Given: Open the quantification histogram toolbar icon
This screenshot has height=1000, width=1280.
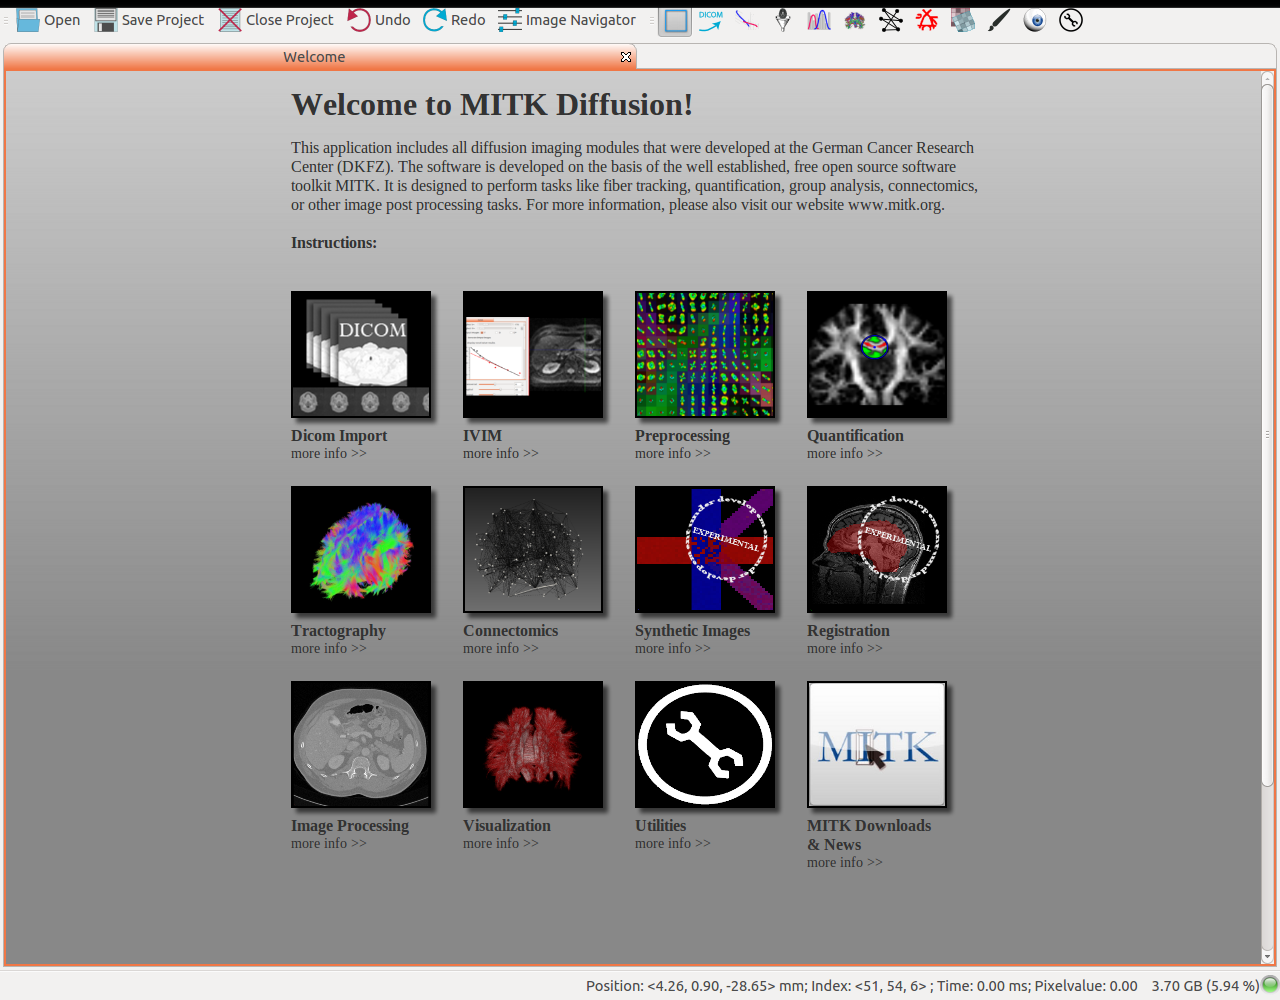Looking at the screenshot, I should 819,20.
